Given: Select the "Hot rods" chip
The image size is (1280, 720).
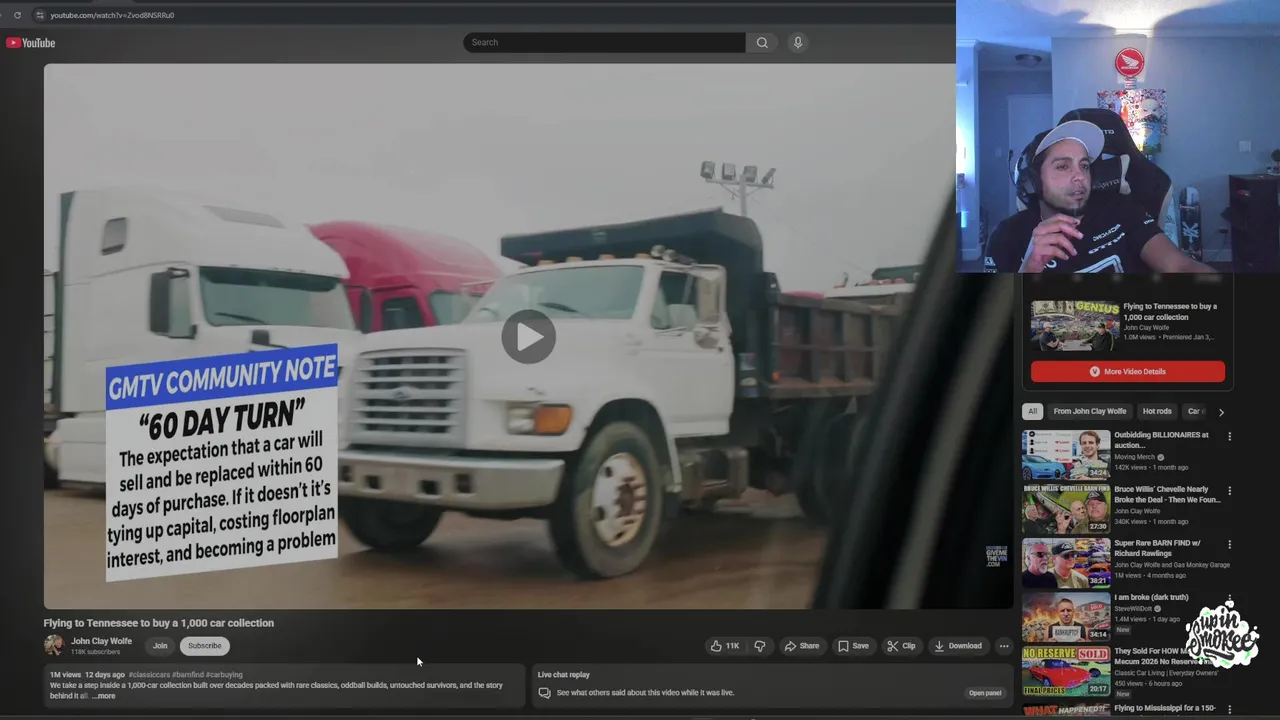Looking at the screenshot, I should (x=1157, y=411).
